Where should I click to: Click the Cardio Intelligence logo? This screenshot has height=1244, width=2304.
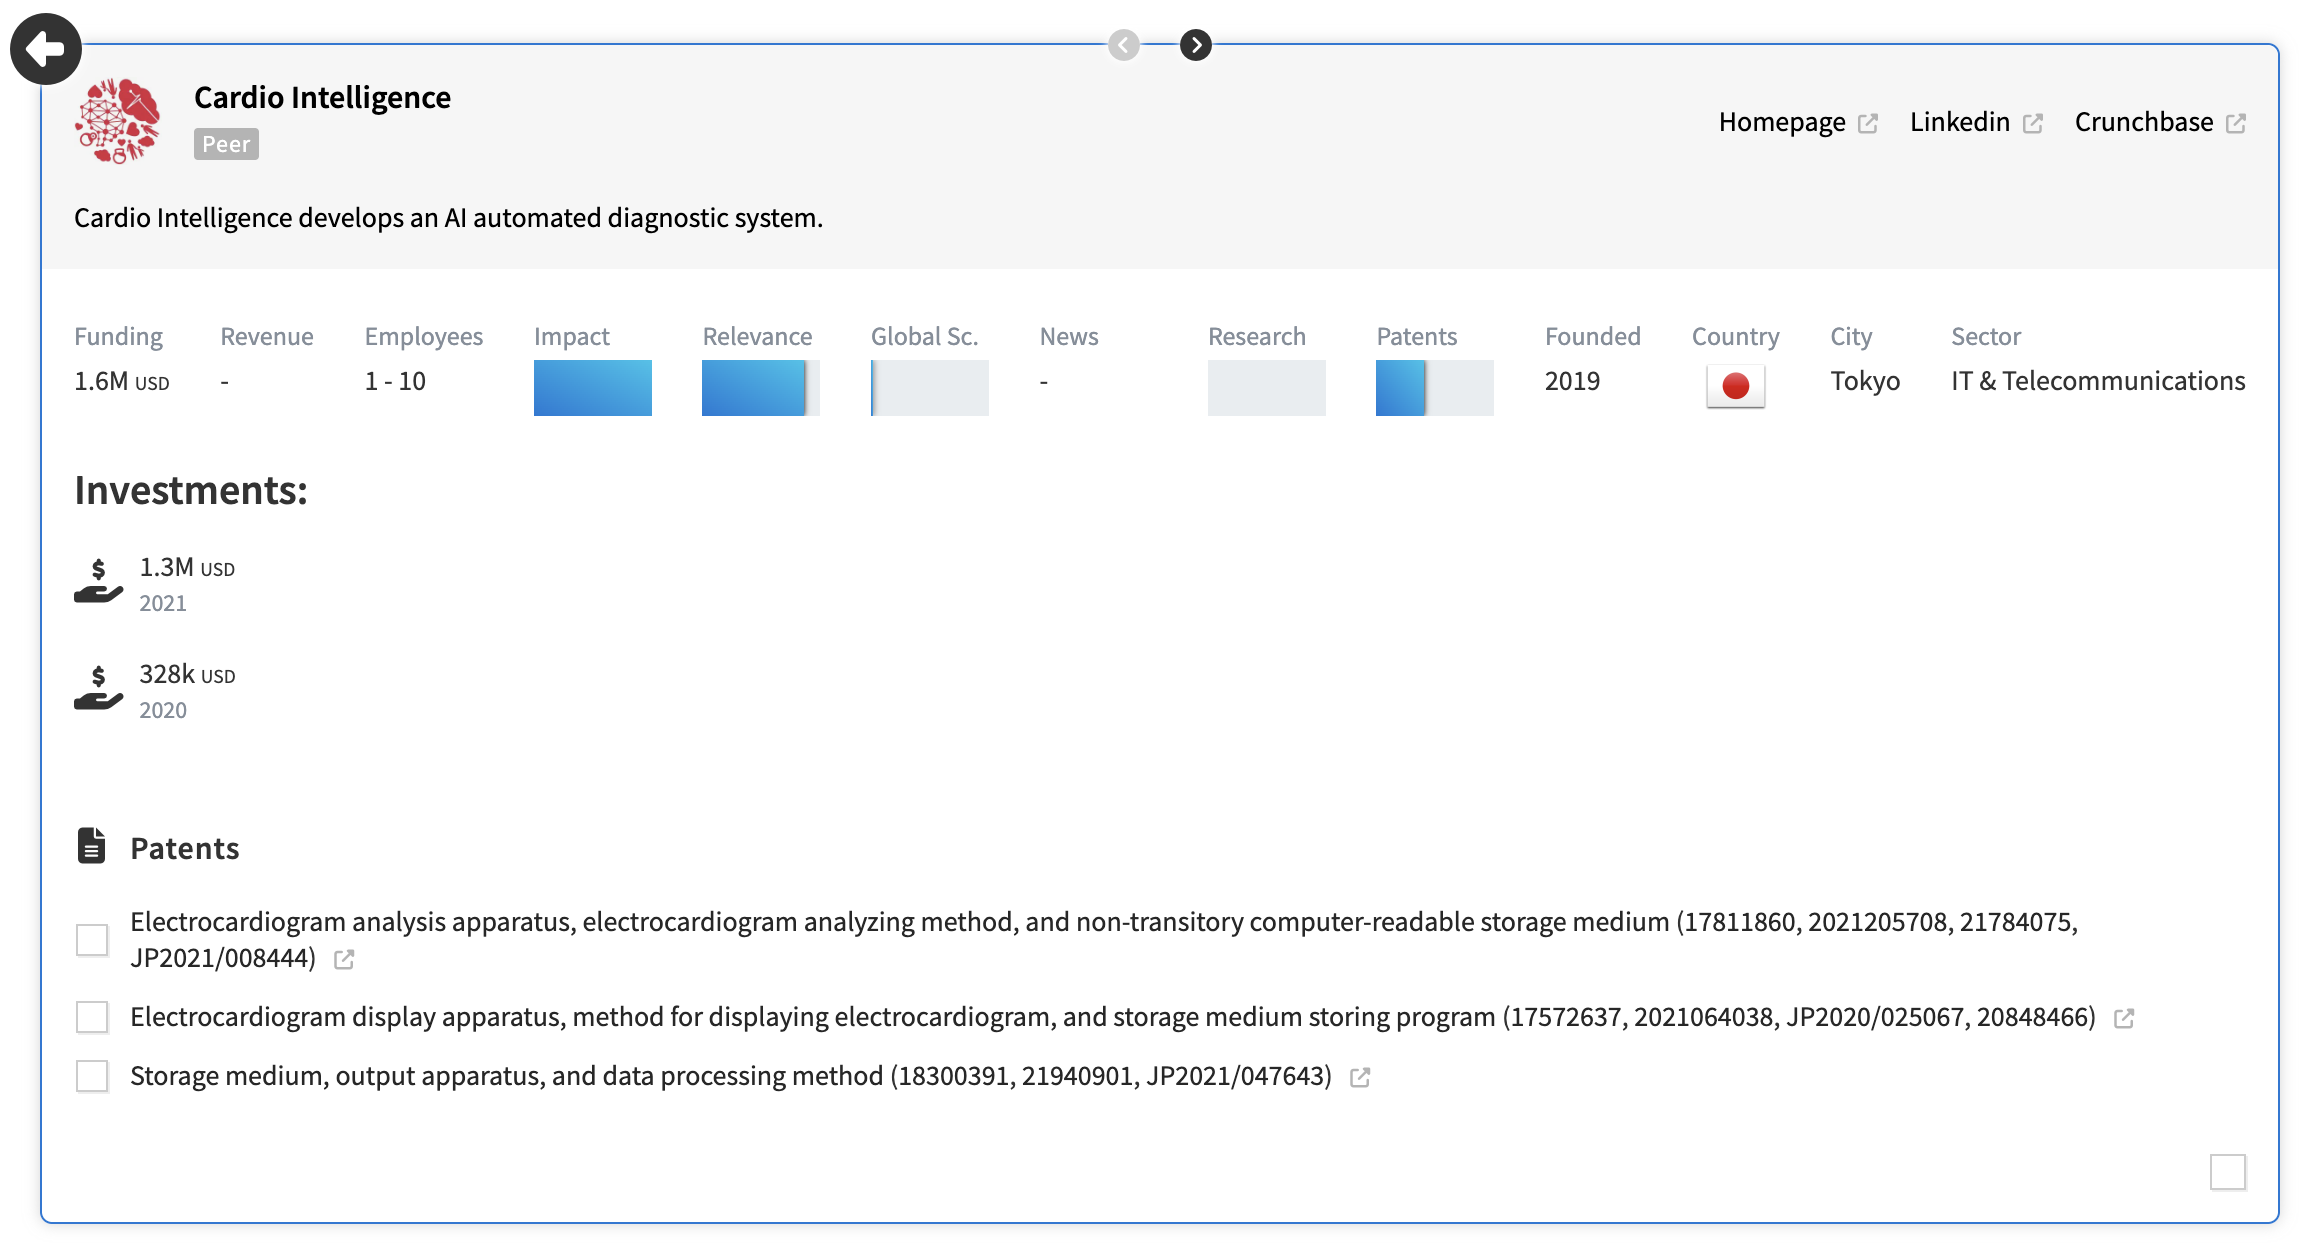pyautogui.click(x=118, y=121)
